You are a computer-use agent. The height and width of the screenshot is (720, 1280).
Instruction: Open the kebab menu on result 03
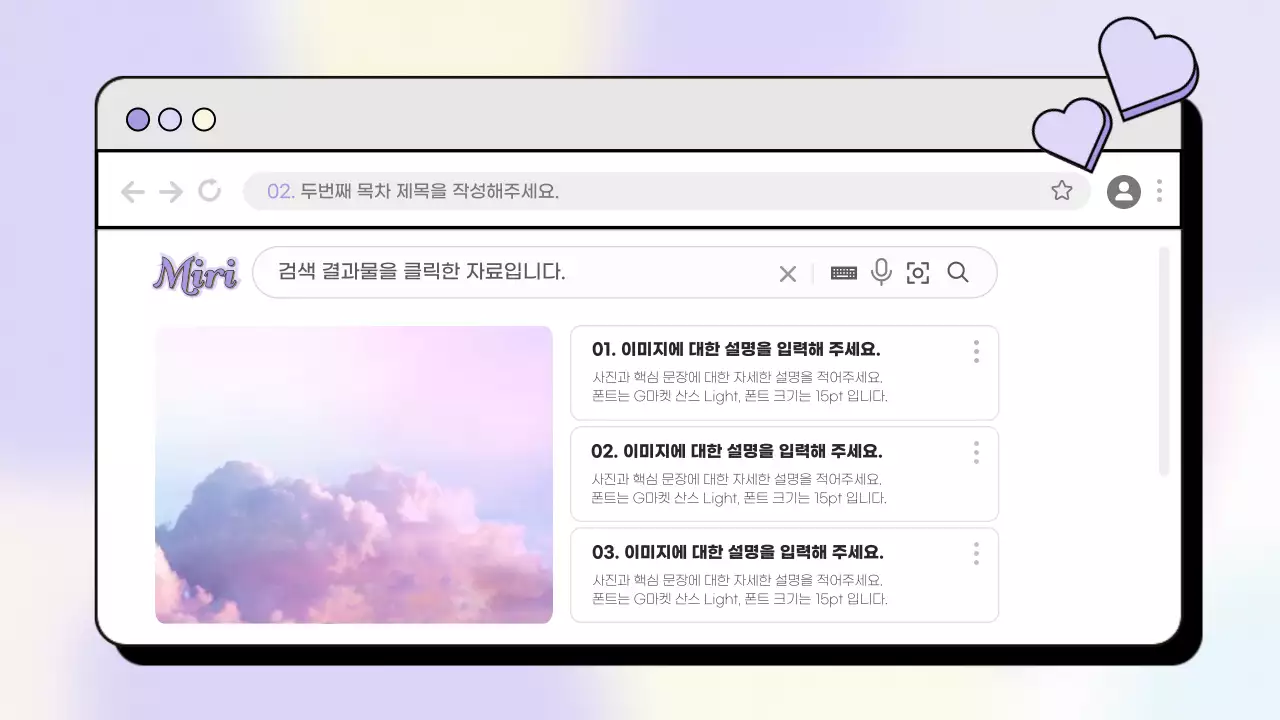pyautogui.click(x=976, y=553)
